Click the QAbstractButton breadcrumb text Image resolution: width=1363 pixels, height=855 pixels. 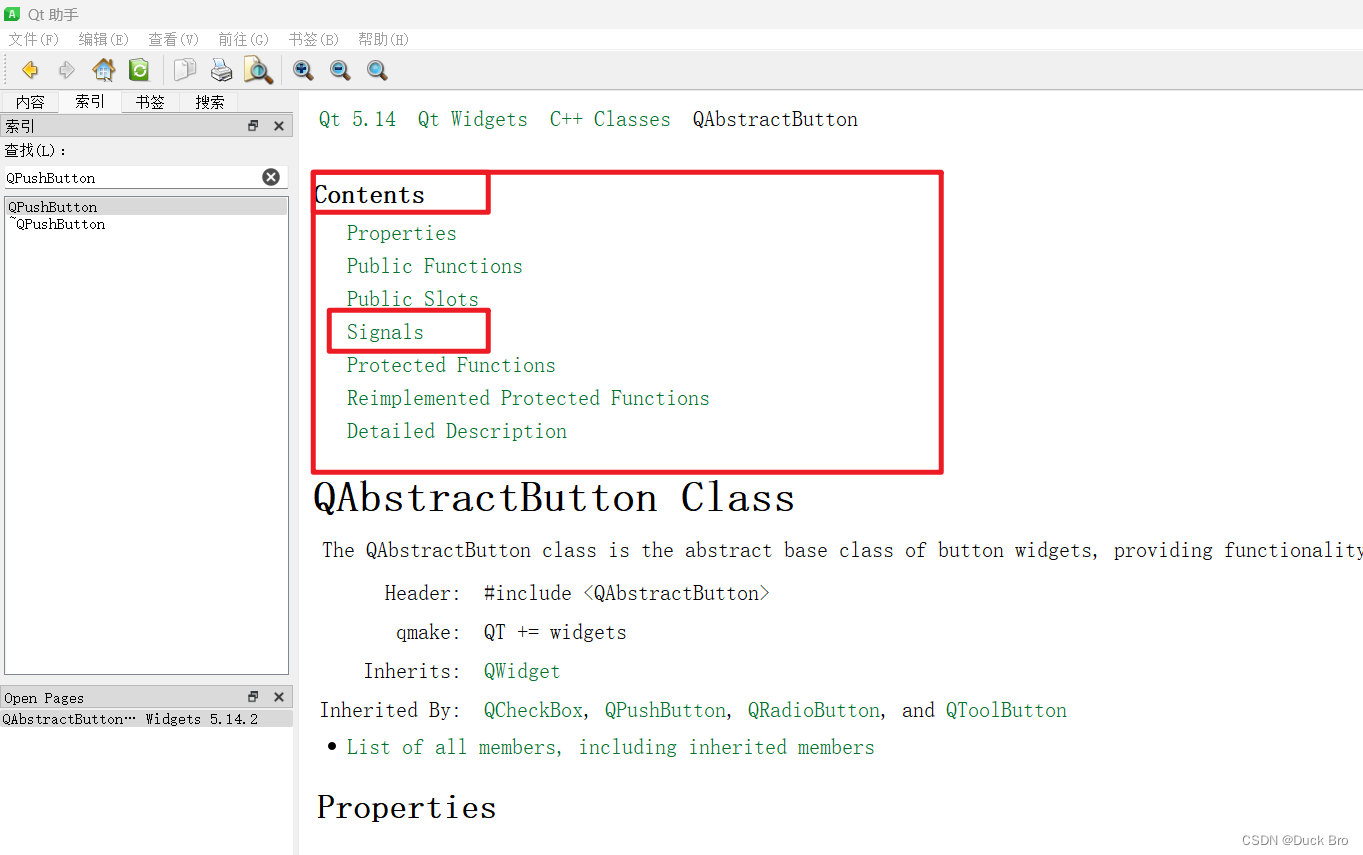(x=775, y=119)
